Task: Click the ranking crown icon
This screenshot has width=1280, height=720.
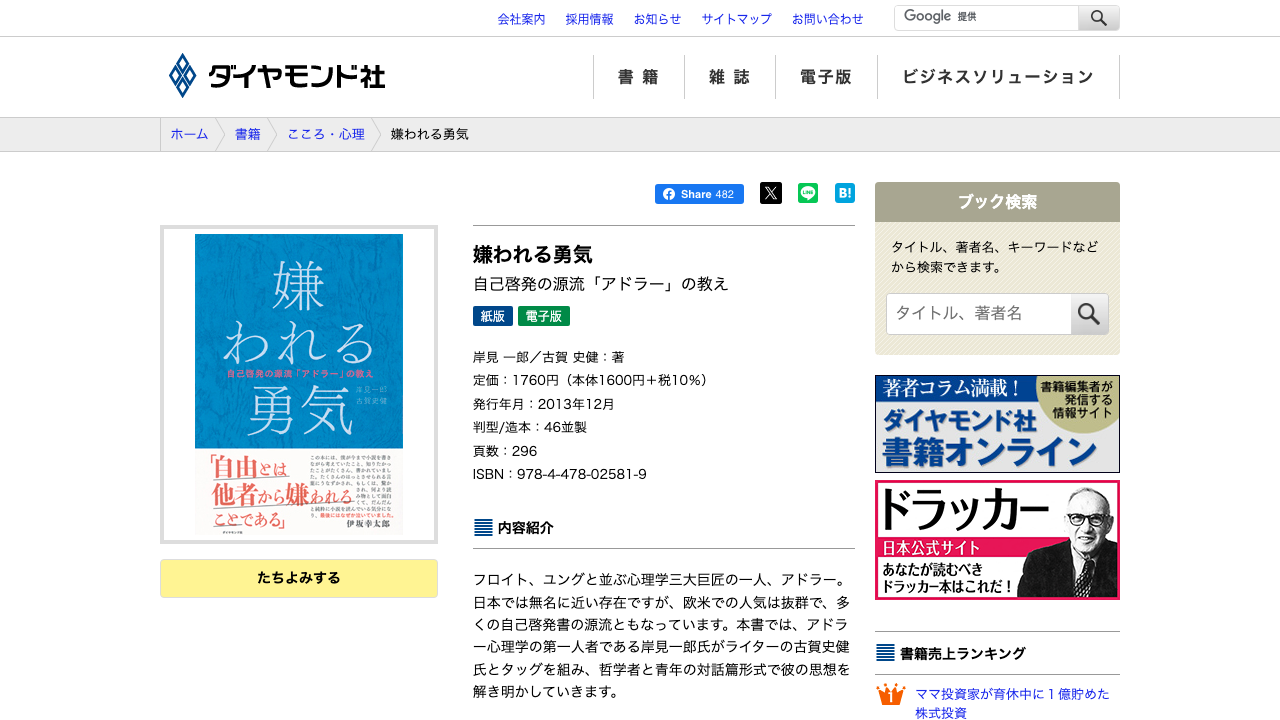Action: click(890, 695)
